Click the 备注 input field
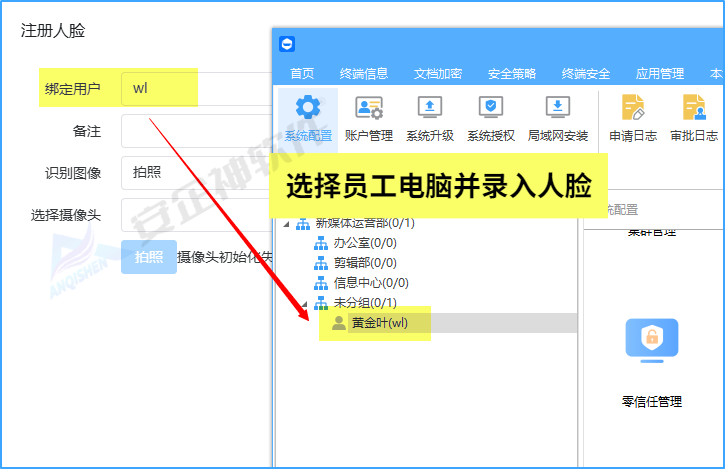725x469 pixels. point(197,131)
